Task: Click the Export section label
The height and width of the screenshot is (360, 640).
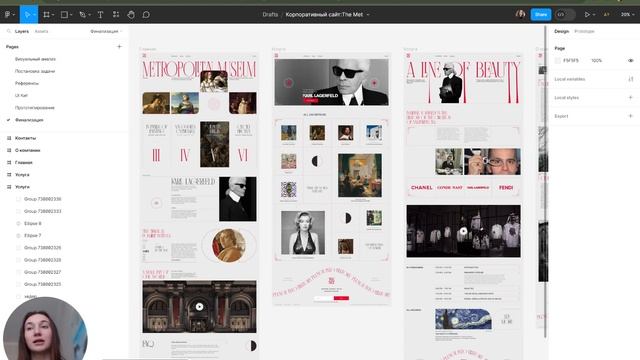Action: (561, 116)
